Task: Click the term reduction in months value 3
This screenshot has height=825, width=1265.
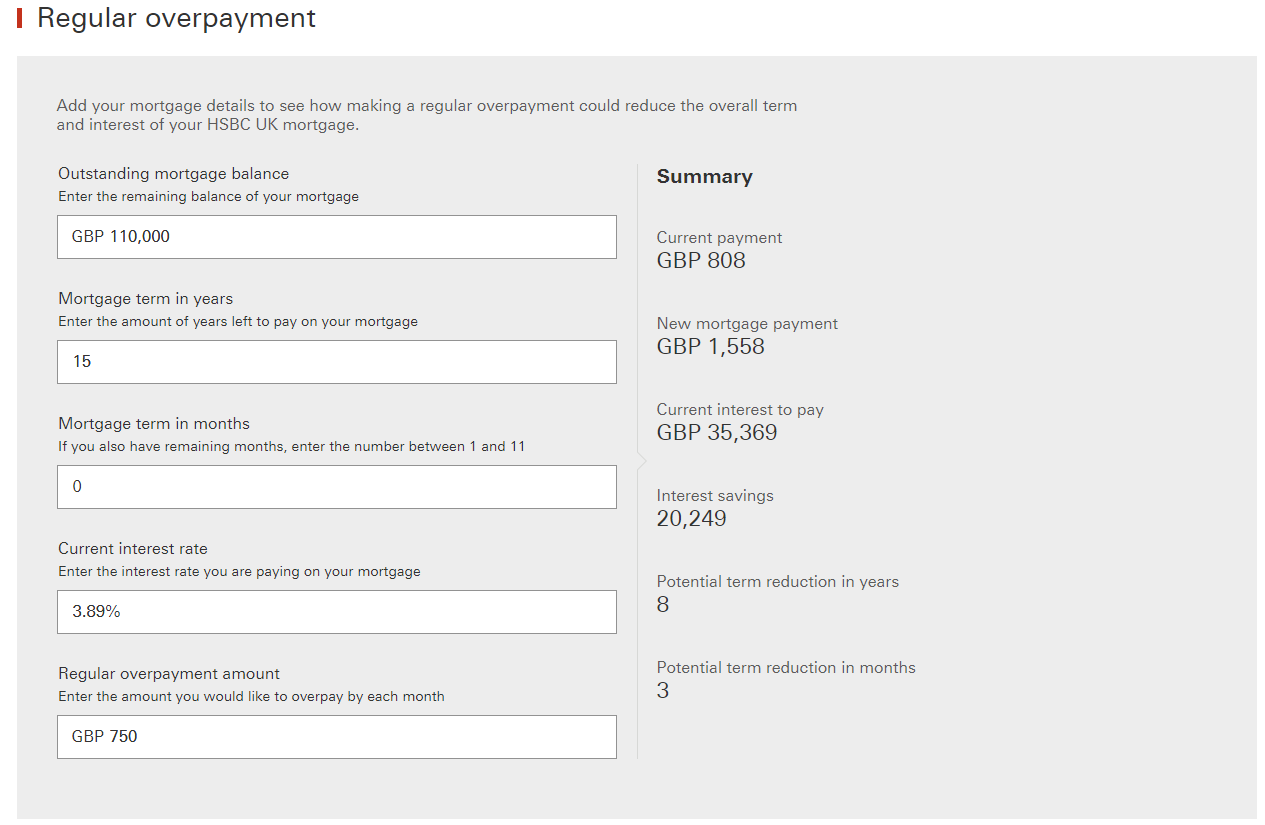Action: pos(663,691)
